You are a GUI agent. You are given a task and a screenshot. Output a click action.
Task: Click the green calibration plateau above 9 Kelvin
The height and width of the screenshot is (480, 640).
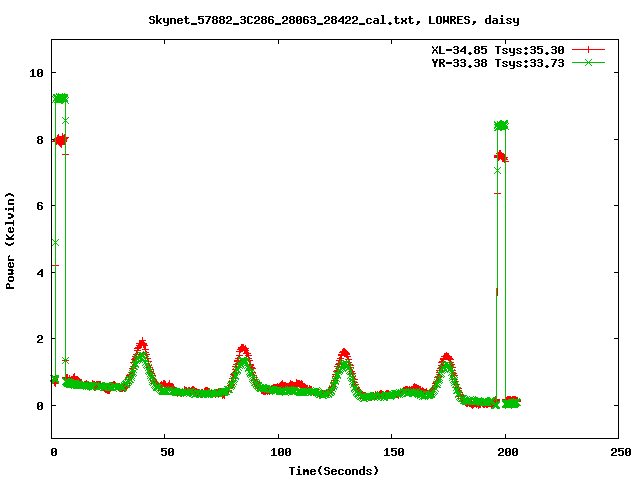[60, 98]
